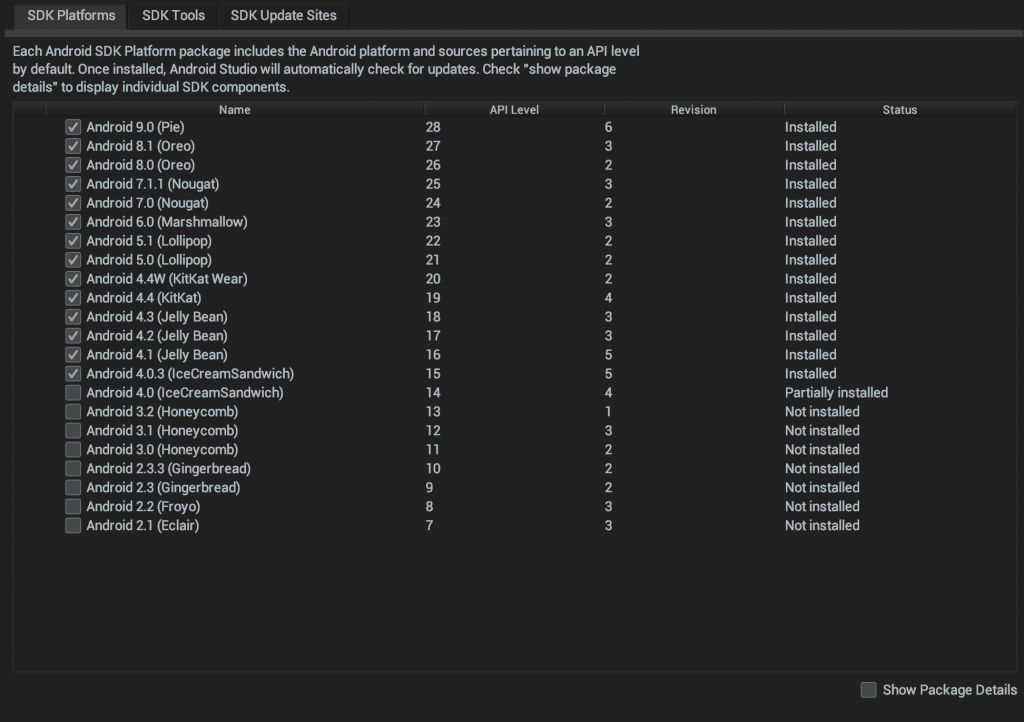Select 'Android 2.3.3 (Gingerbread)' name text

tap(168, 468)
